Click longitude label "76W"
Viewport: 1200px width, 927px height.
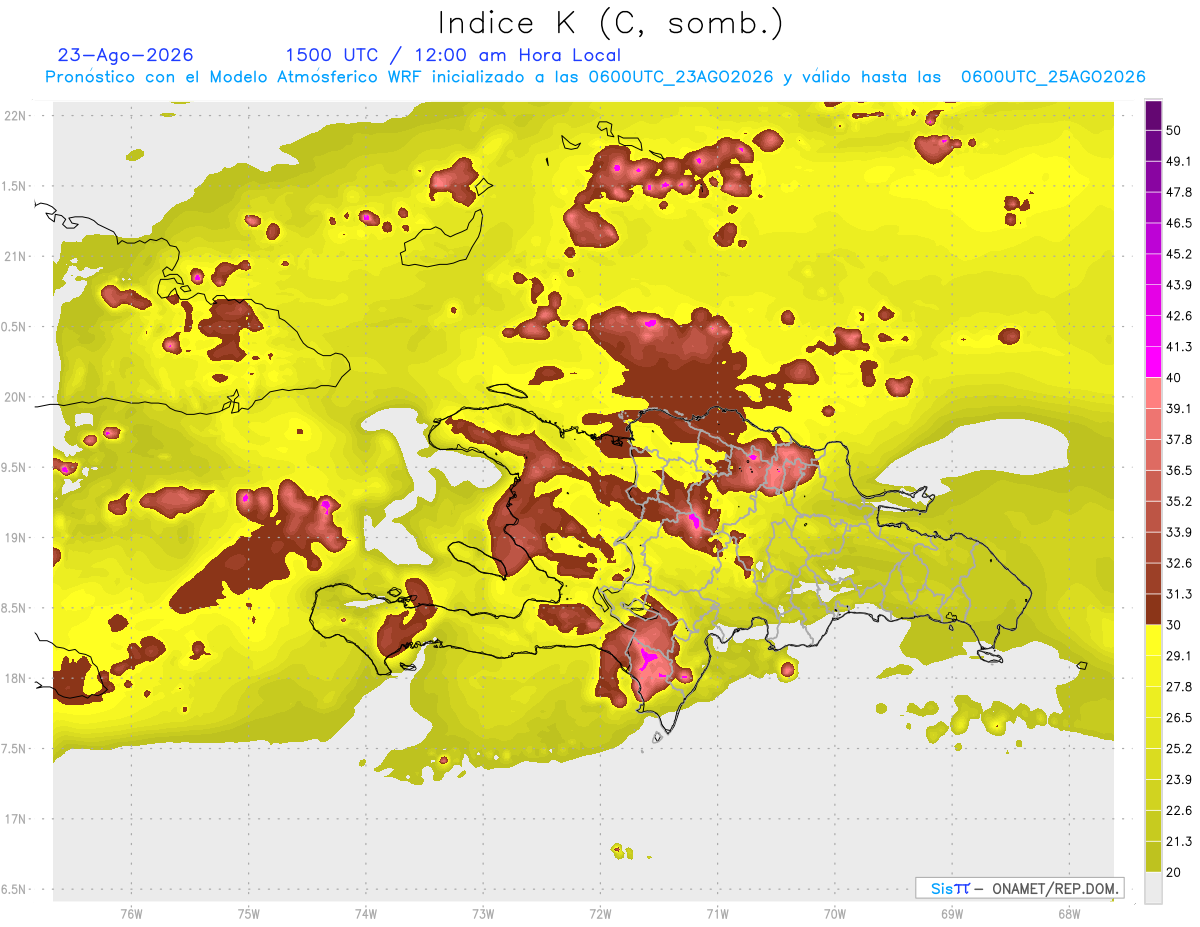(131, 914)
